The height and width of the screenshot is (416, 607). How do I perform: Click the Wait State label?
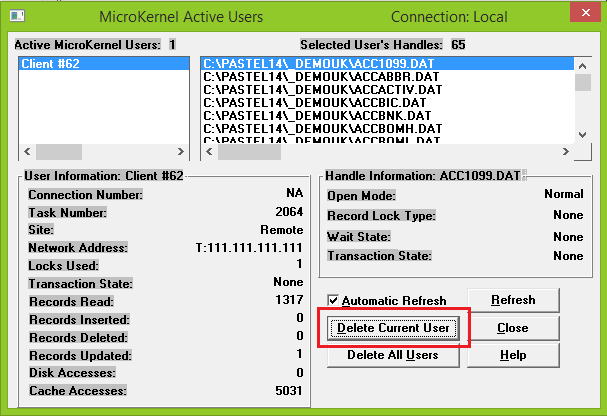359,236
